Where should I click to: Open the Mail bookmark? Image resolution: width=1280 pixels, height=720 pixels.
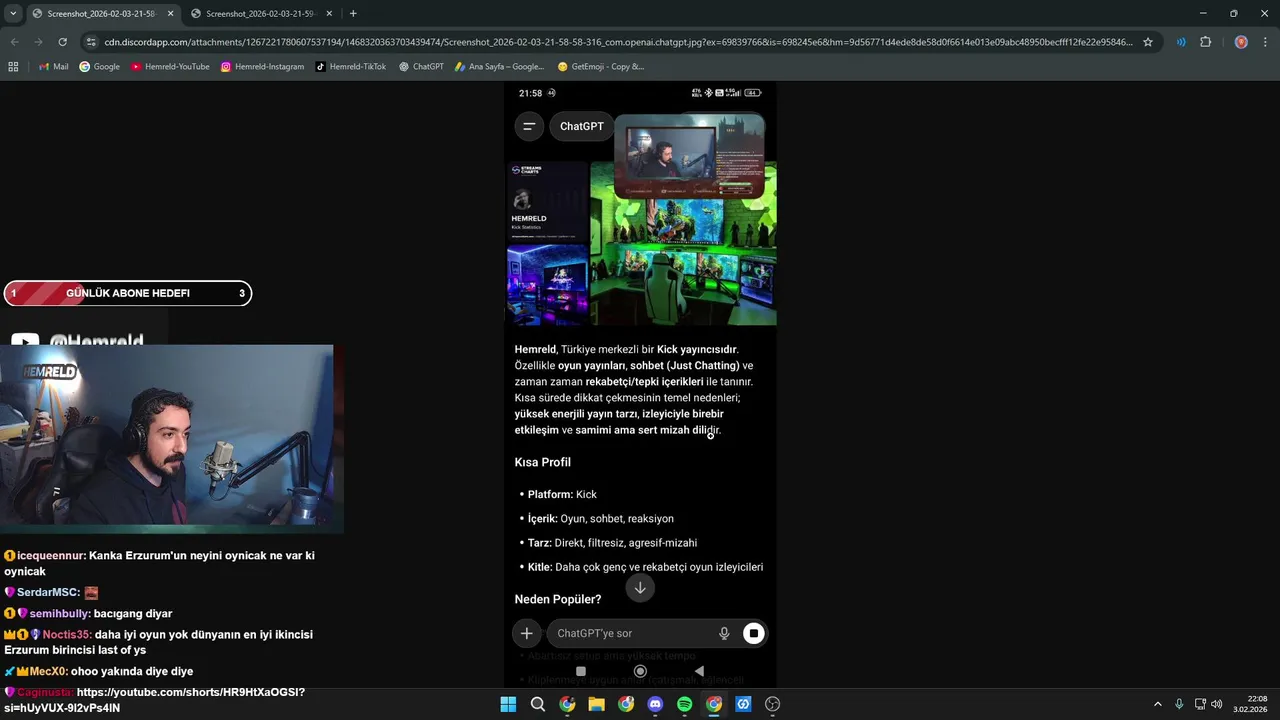click(x=54, y=67)
